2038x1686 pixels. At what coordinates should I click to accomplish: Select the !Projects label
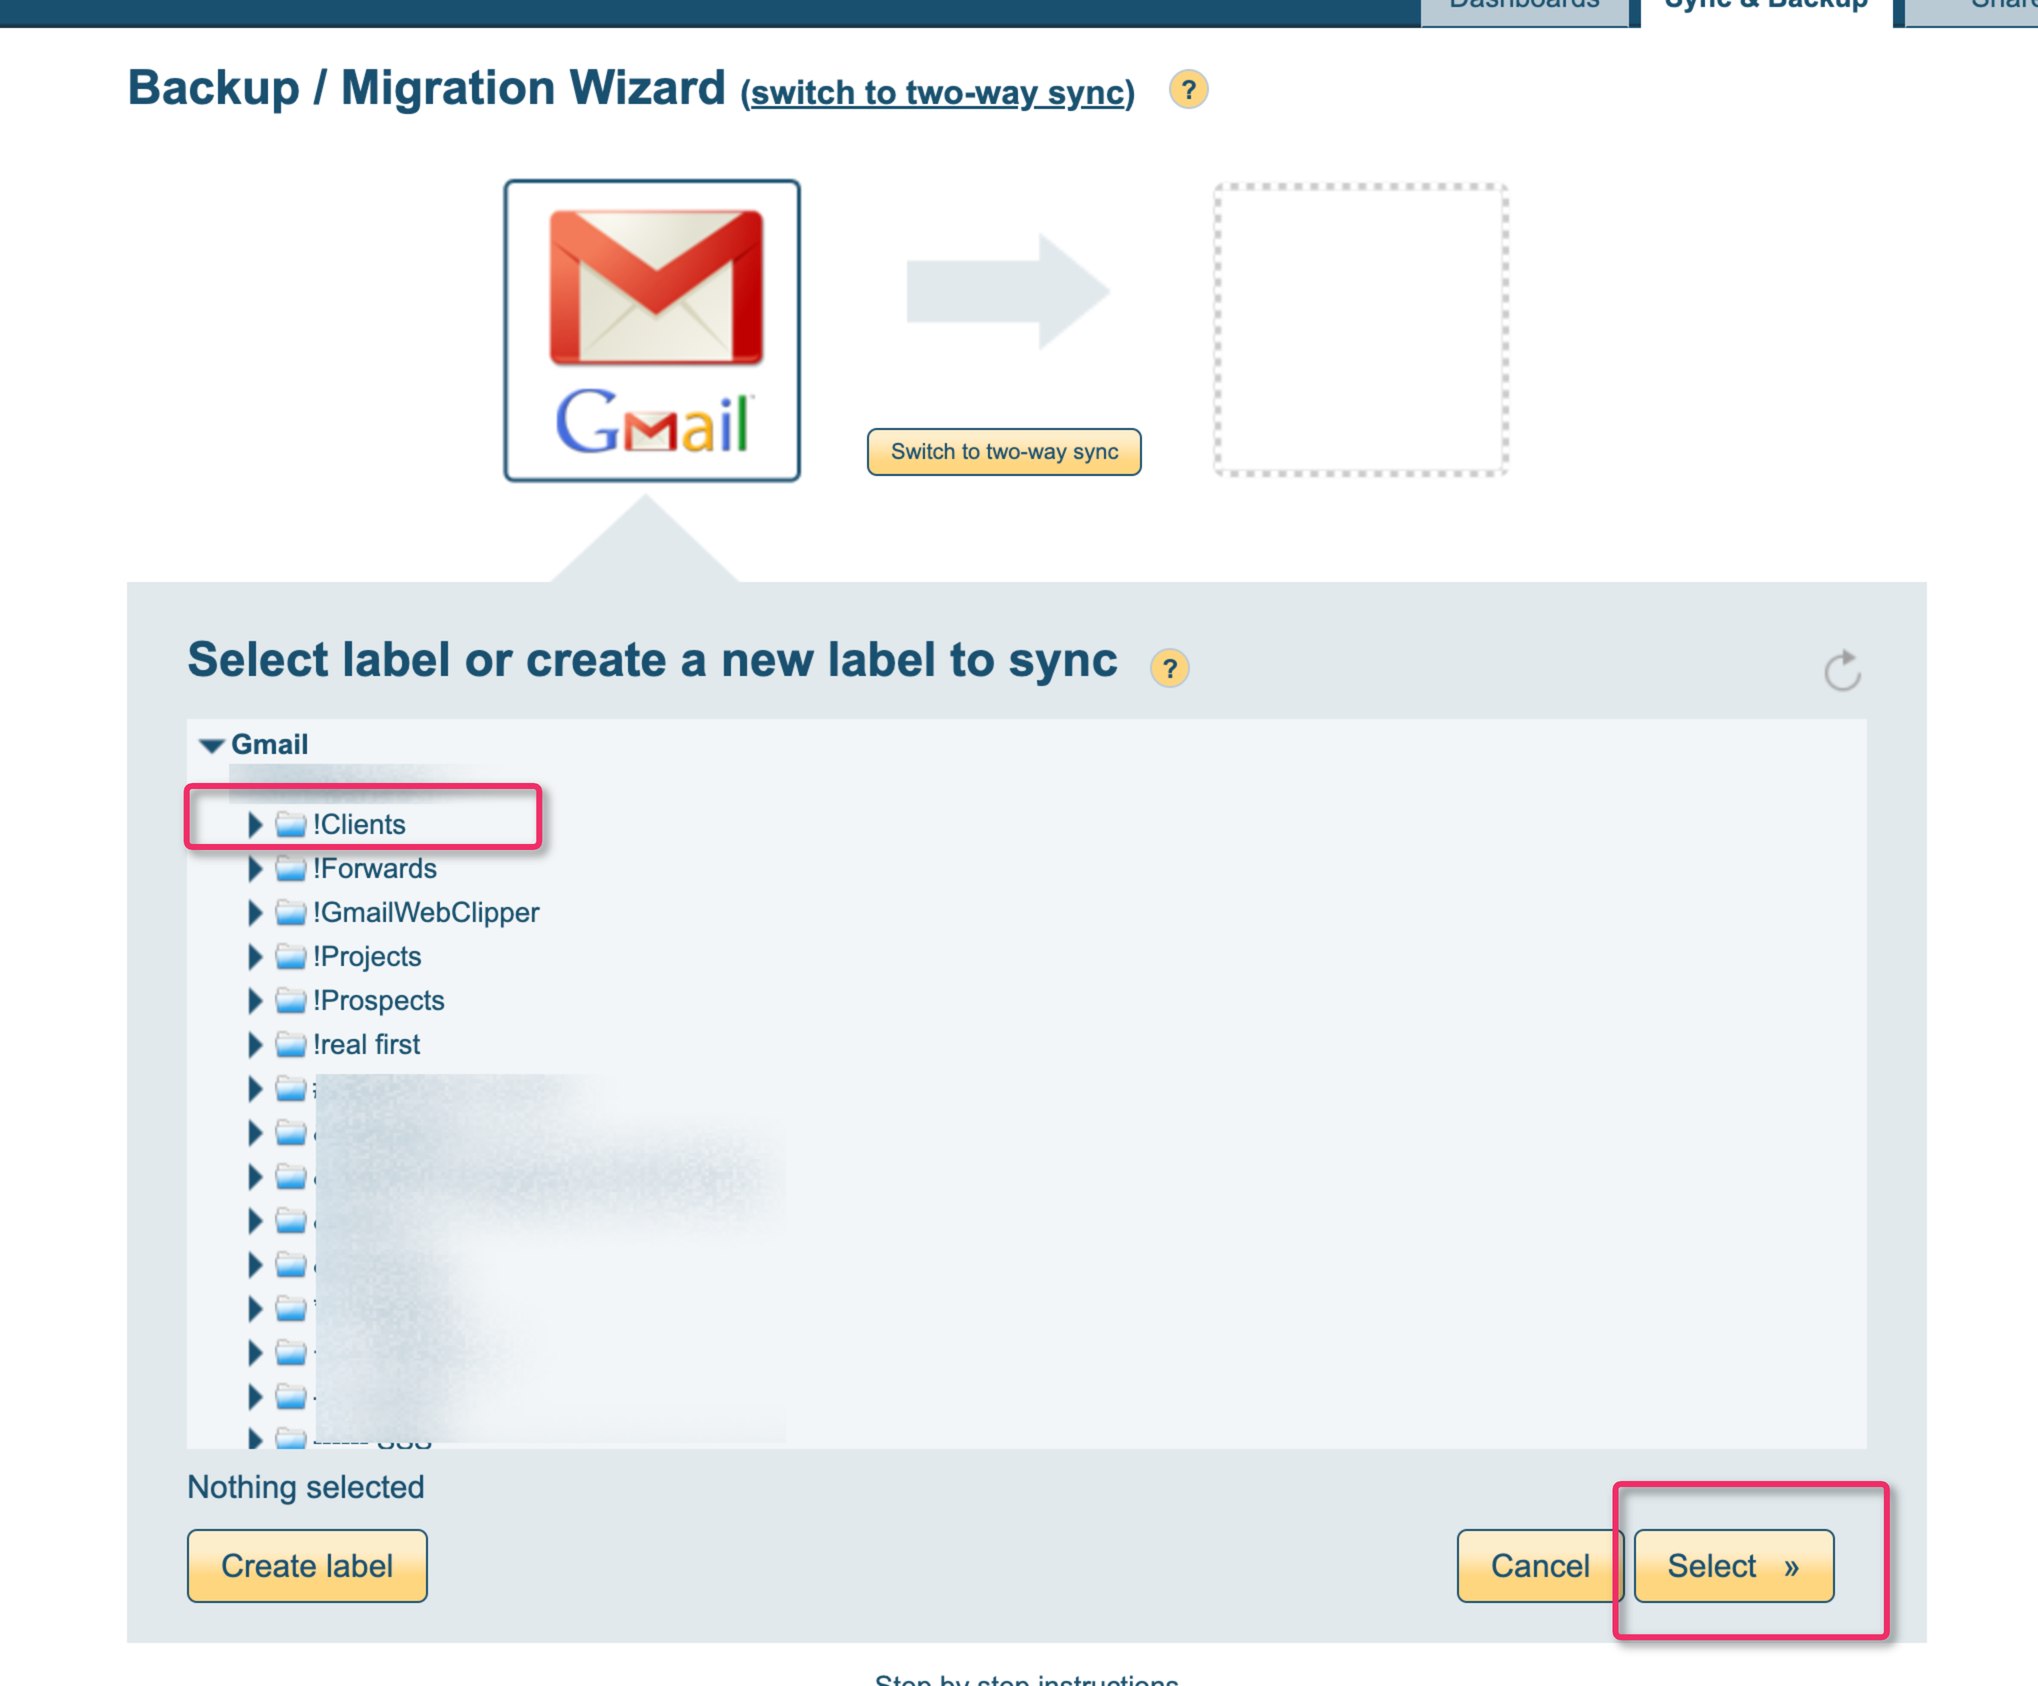(x=367, y=956)
